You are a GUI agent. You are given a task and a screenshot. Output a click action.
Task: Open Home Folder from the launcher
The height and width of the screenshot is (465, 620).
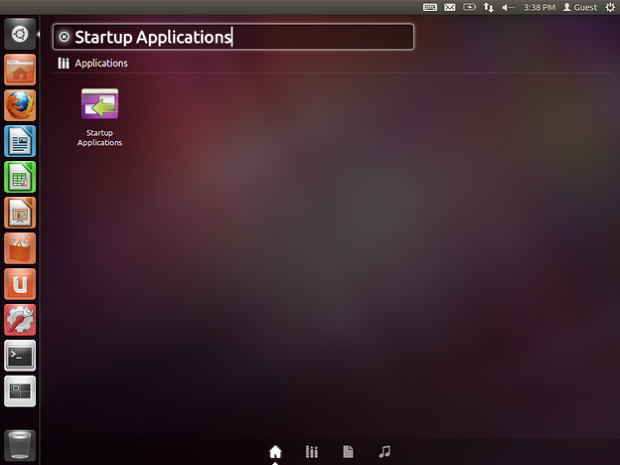tap(20, 70)
